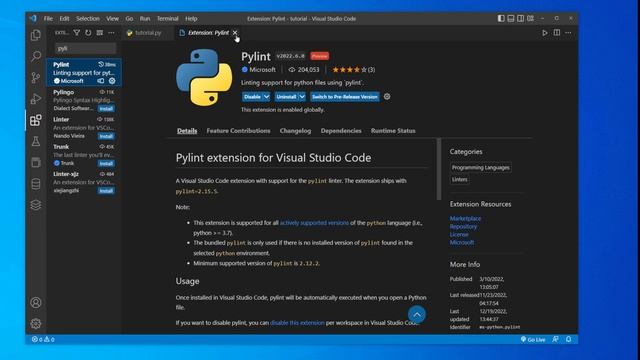The image size is (640, 360).
Task: Open the Search view in activity bar
Action: (36, 56)
